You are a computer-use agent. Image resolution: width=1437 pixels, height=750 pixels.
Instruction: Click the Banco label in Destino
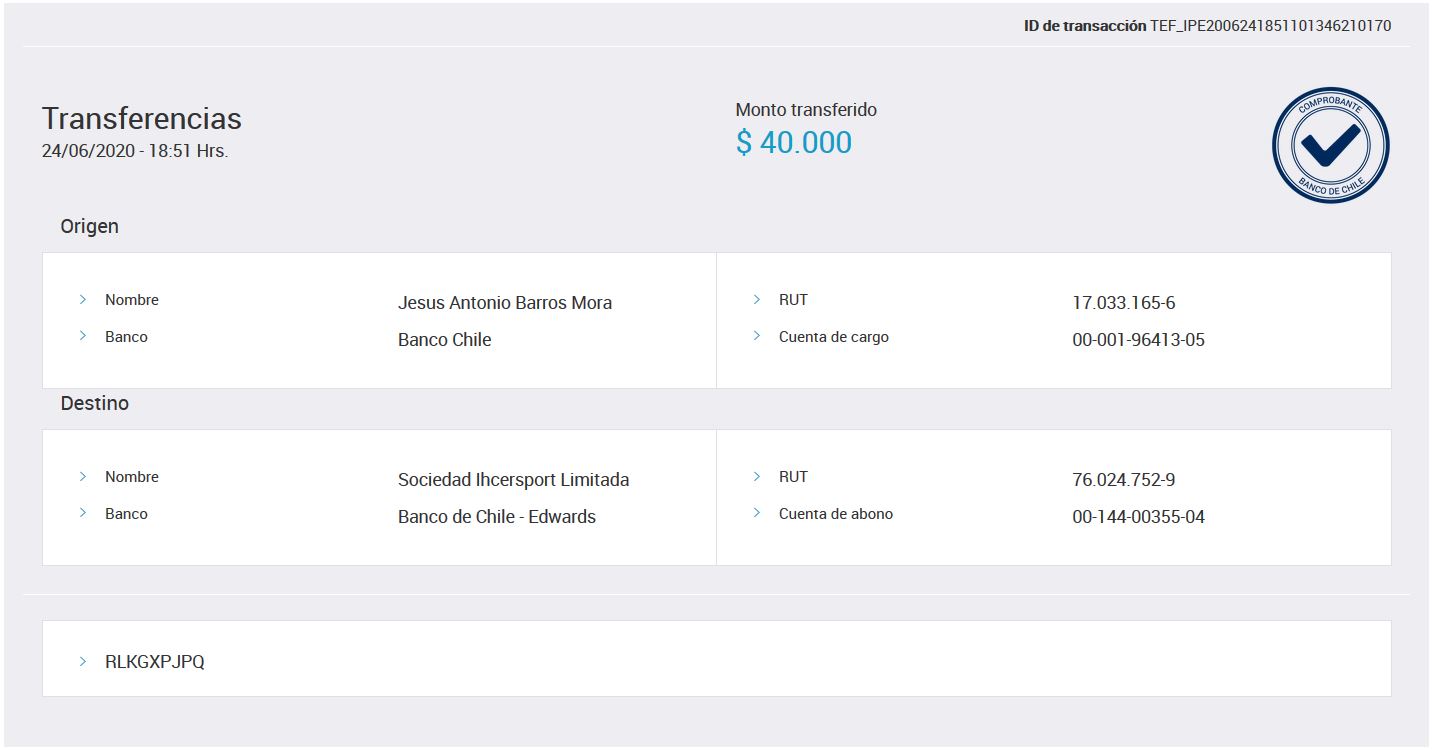tap(126, 514)
